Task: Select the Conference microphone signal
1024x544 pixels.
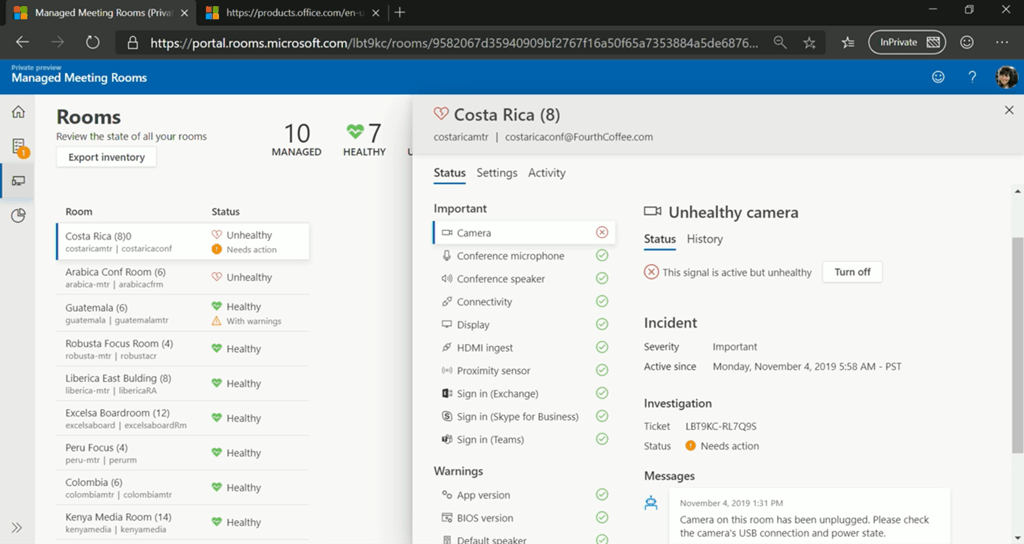Action: [510, 256]
